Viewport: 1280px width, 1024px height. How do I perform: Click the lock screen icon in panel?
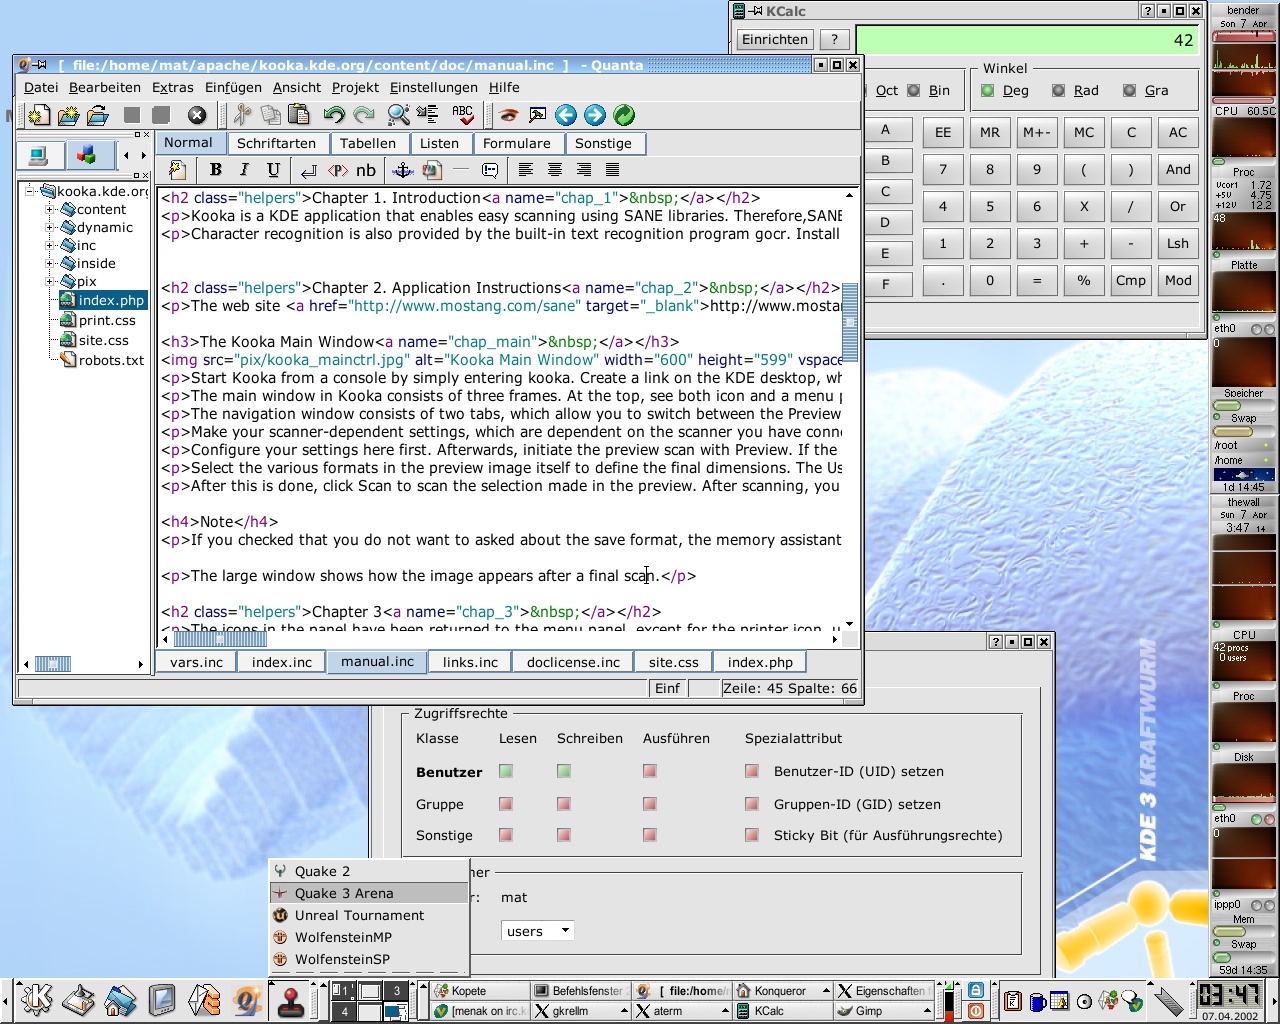(975, 990)
